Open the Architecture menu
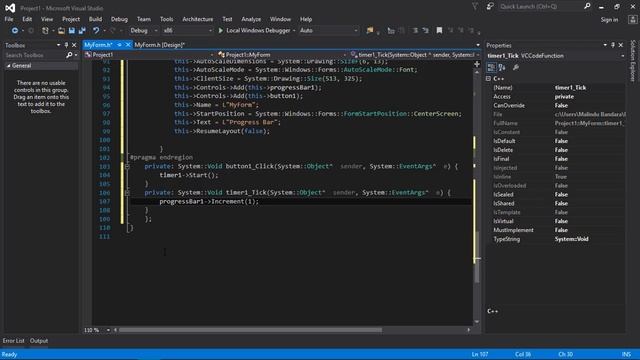Viewport: 640px width, 360px height. [x=198, y=19]
